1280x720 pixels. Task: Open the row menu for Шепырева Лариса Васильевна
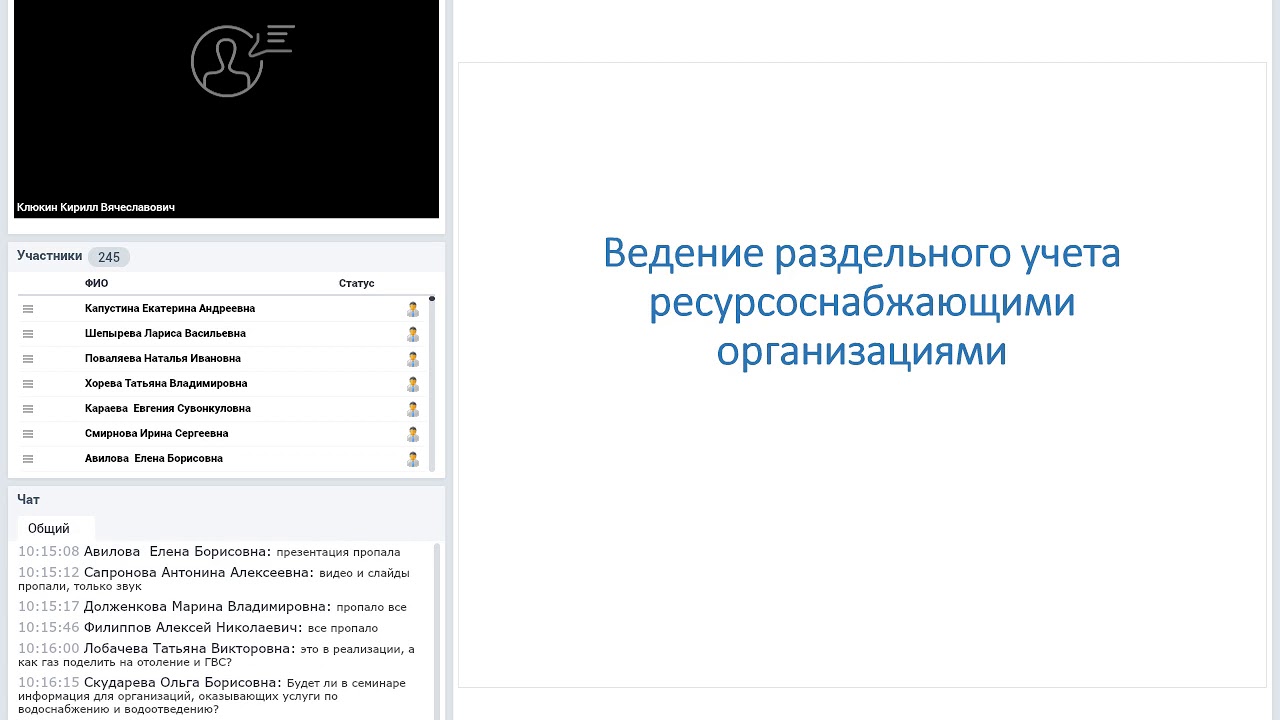tap(28, 334)
